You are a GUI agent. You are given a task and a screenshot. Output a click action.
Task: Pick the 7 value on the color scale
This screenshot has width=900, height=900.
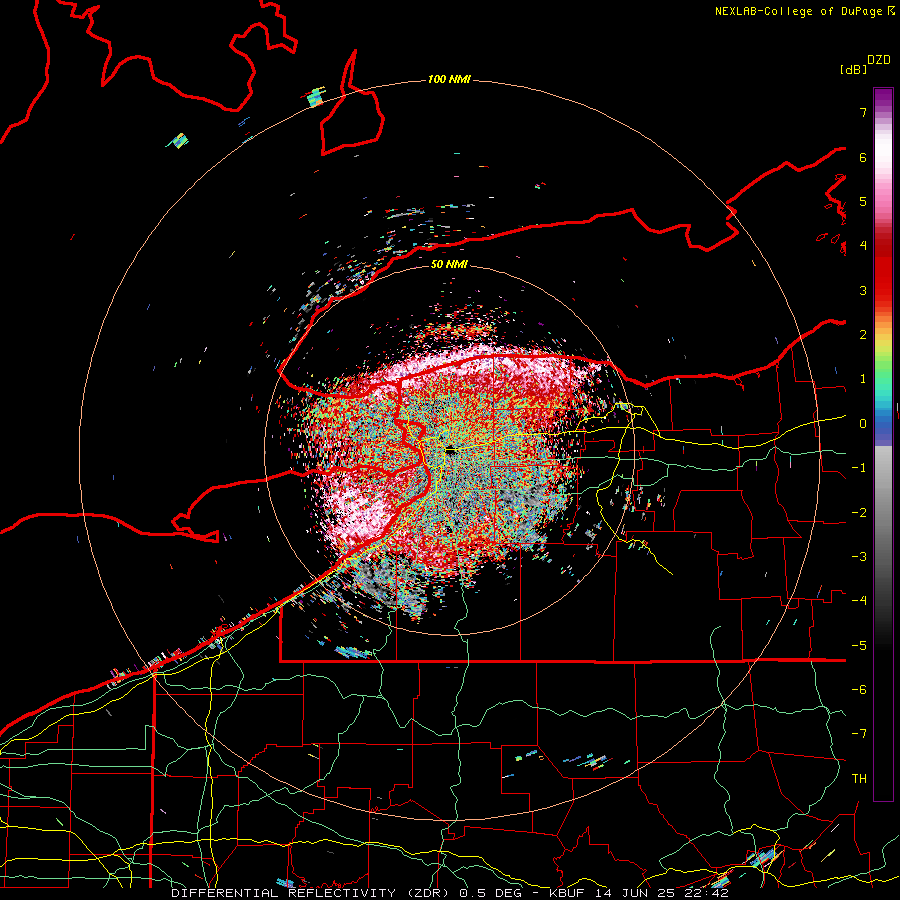(x=863, y=112)
